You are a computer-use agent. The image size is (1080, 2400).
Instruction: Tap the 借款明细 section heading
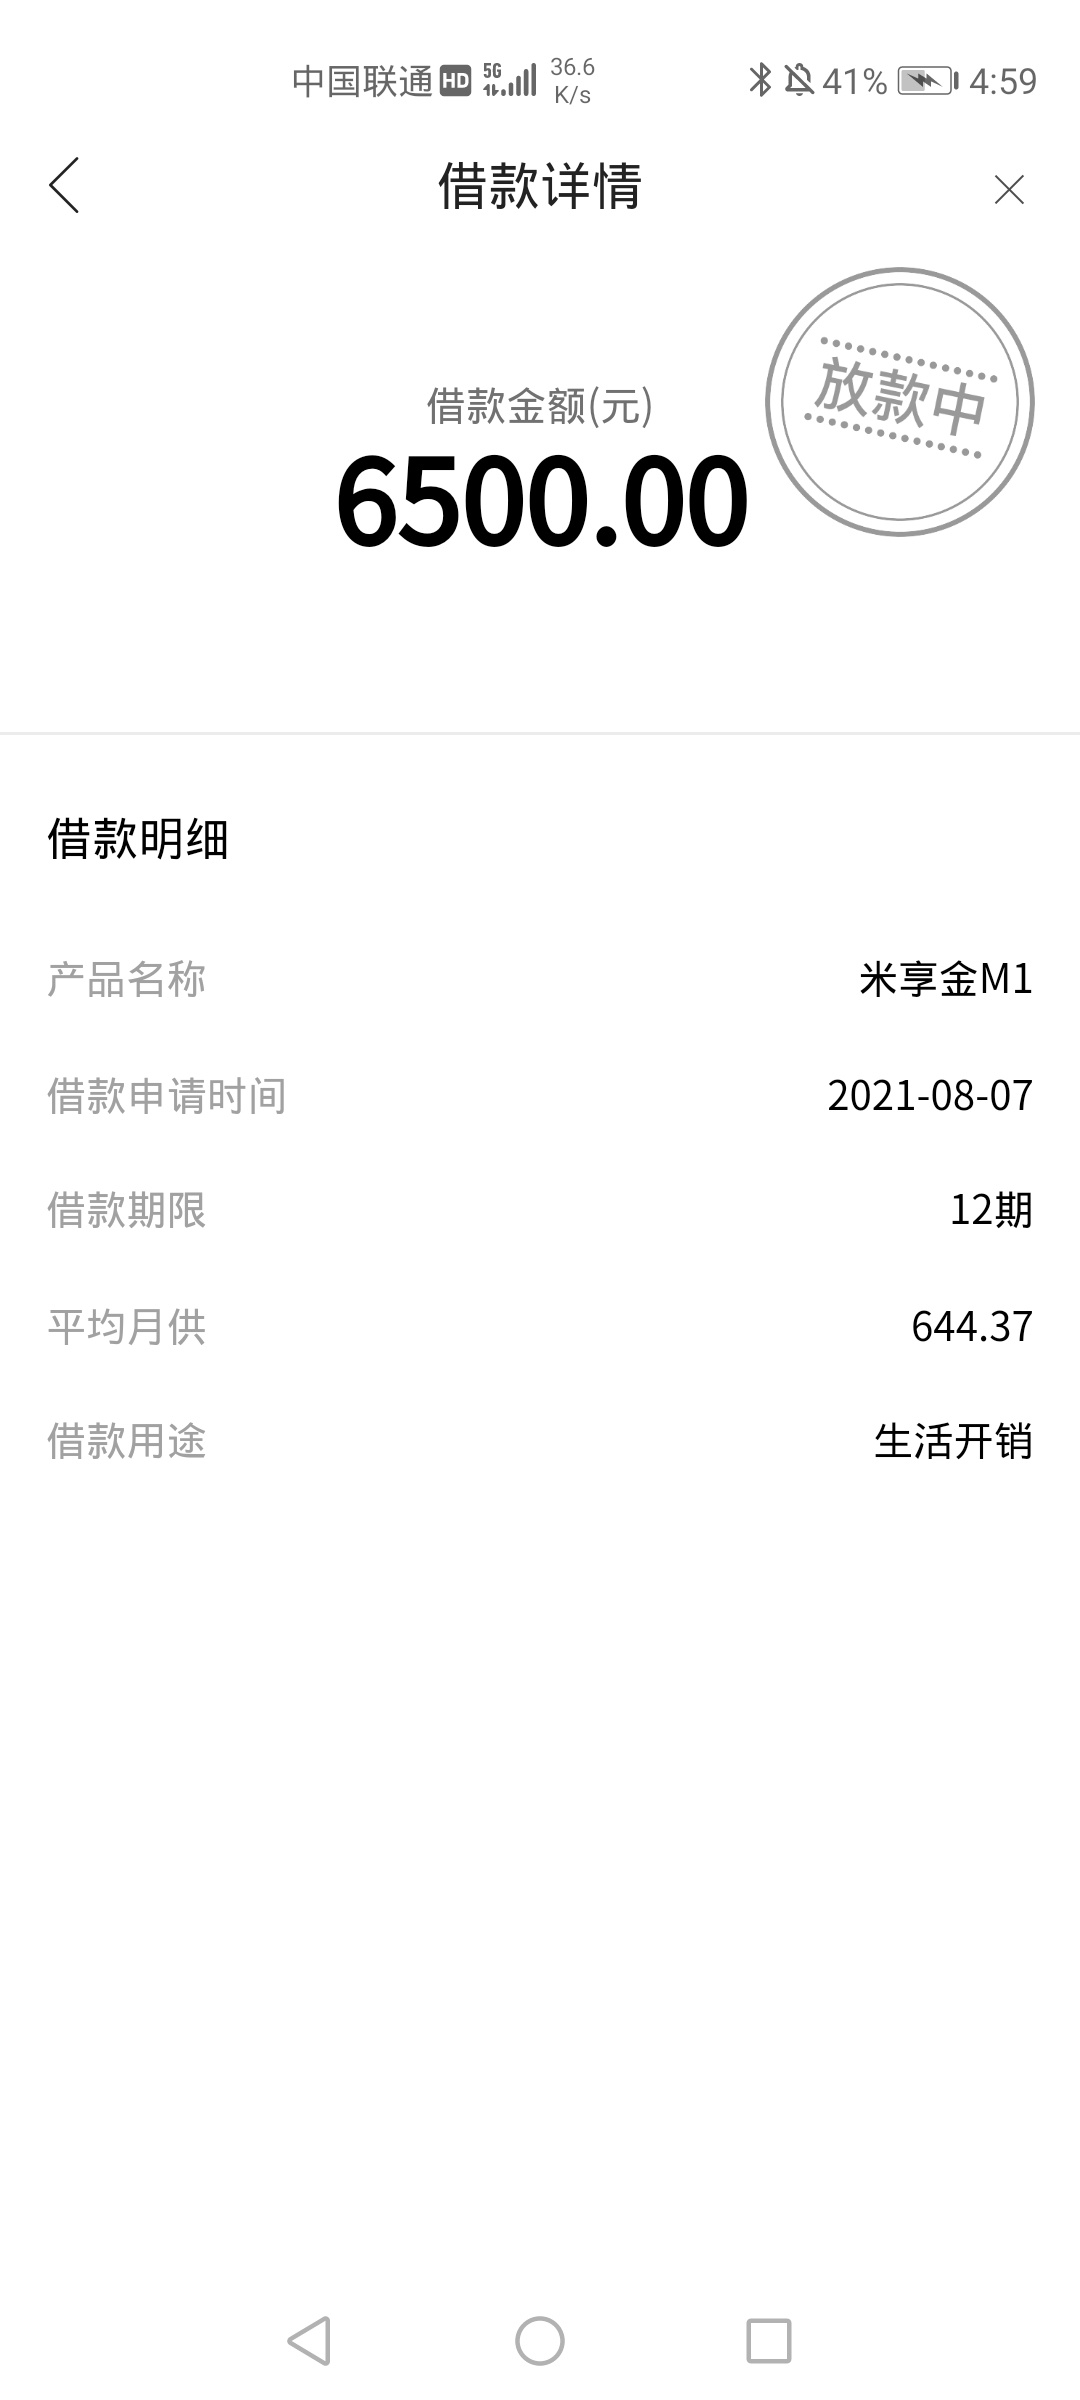(138, 839)
